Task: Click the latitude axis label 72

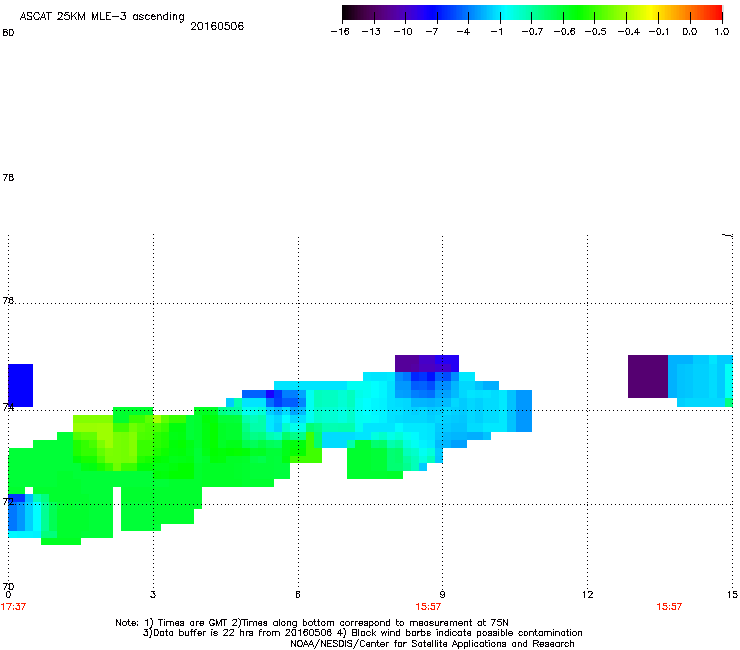Action: pyautogui.click(x=8, y=501)
